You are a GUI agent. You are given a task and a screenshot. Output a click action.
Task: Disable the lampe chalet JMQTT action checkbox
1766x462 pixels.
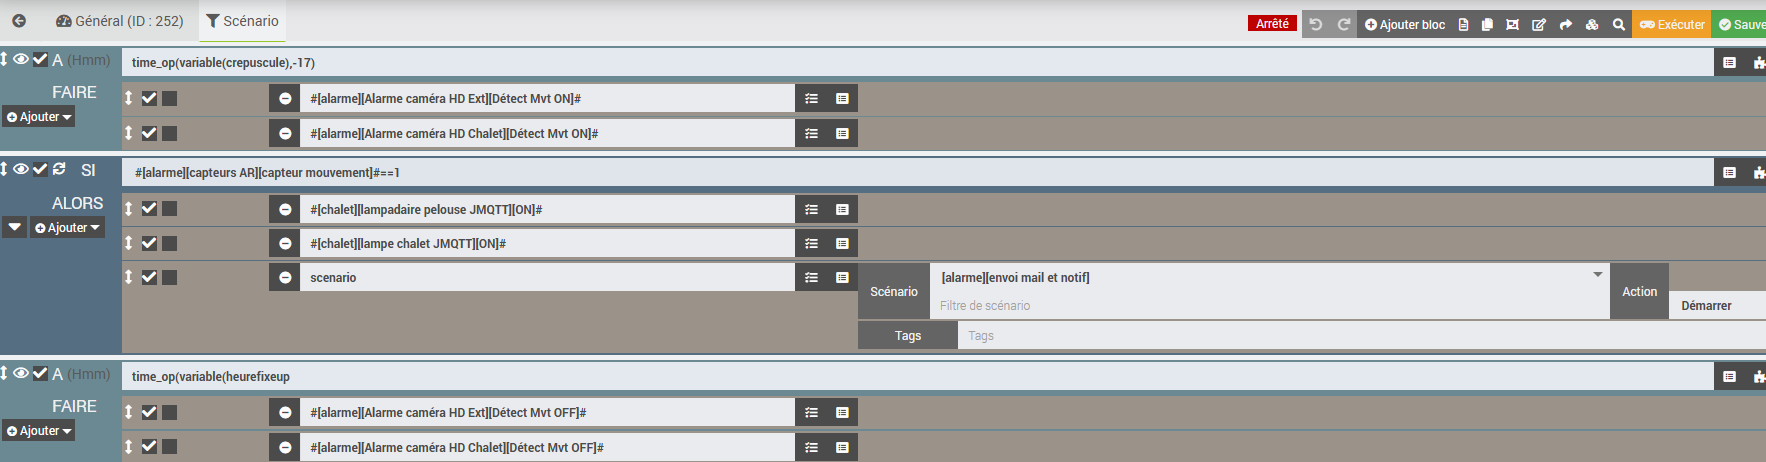click(x=149, y=243)
